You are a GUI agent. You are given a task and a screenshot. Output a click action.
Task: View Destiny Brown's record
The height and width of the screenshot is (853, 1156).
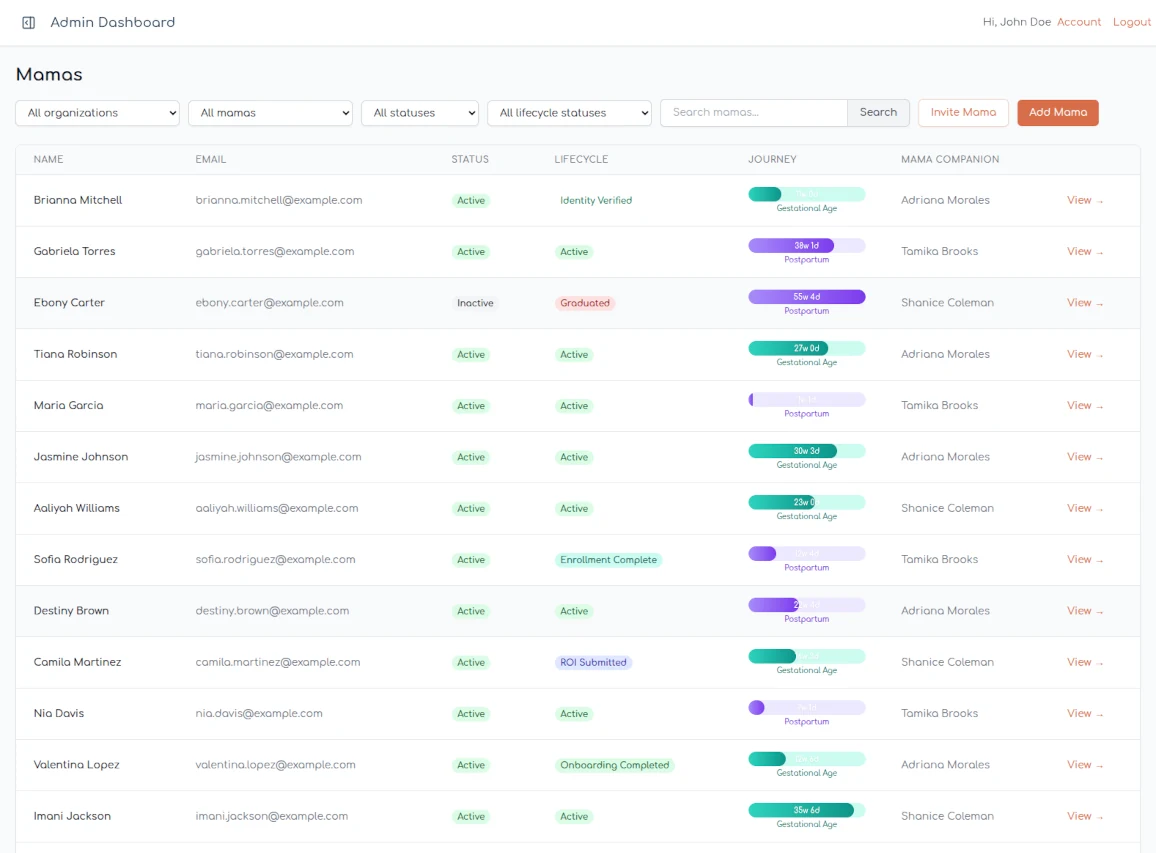pyautogui.click(x=1084, y=611)
